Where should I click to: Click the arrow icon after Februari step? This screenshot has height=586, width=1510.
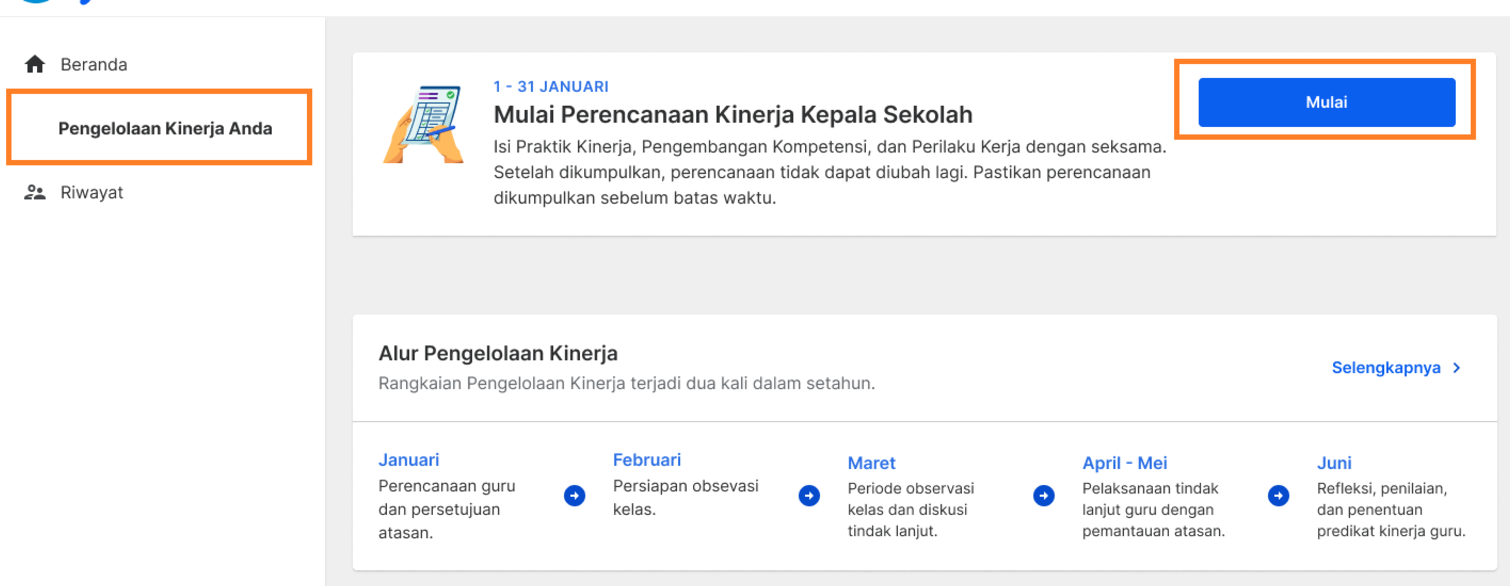[810, 496]
